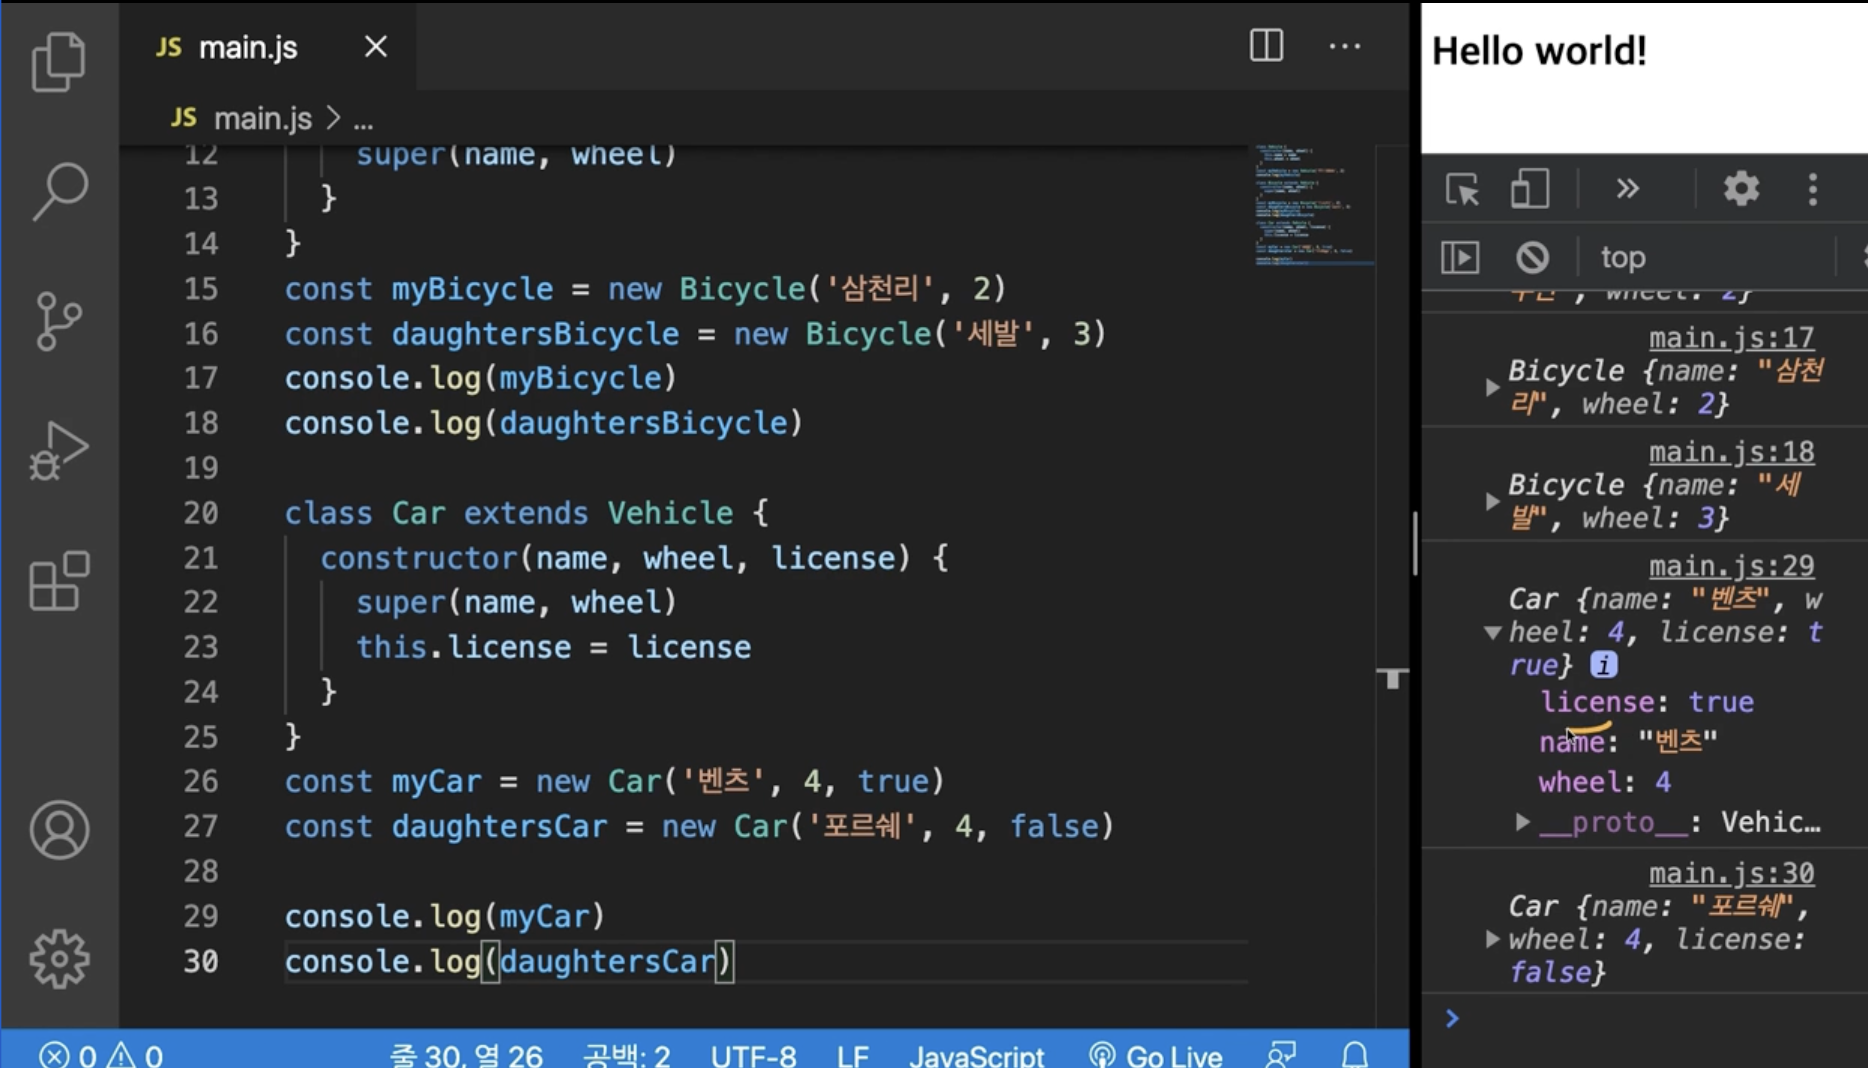
Task: Change the UTF-8 encoding
Action: click(x=753, y=1055)
